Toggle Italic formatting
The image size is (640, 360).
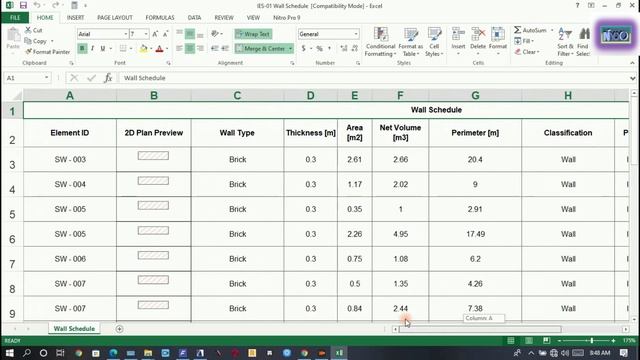92,49
